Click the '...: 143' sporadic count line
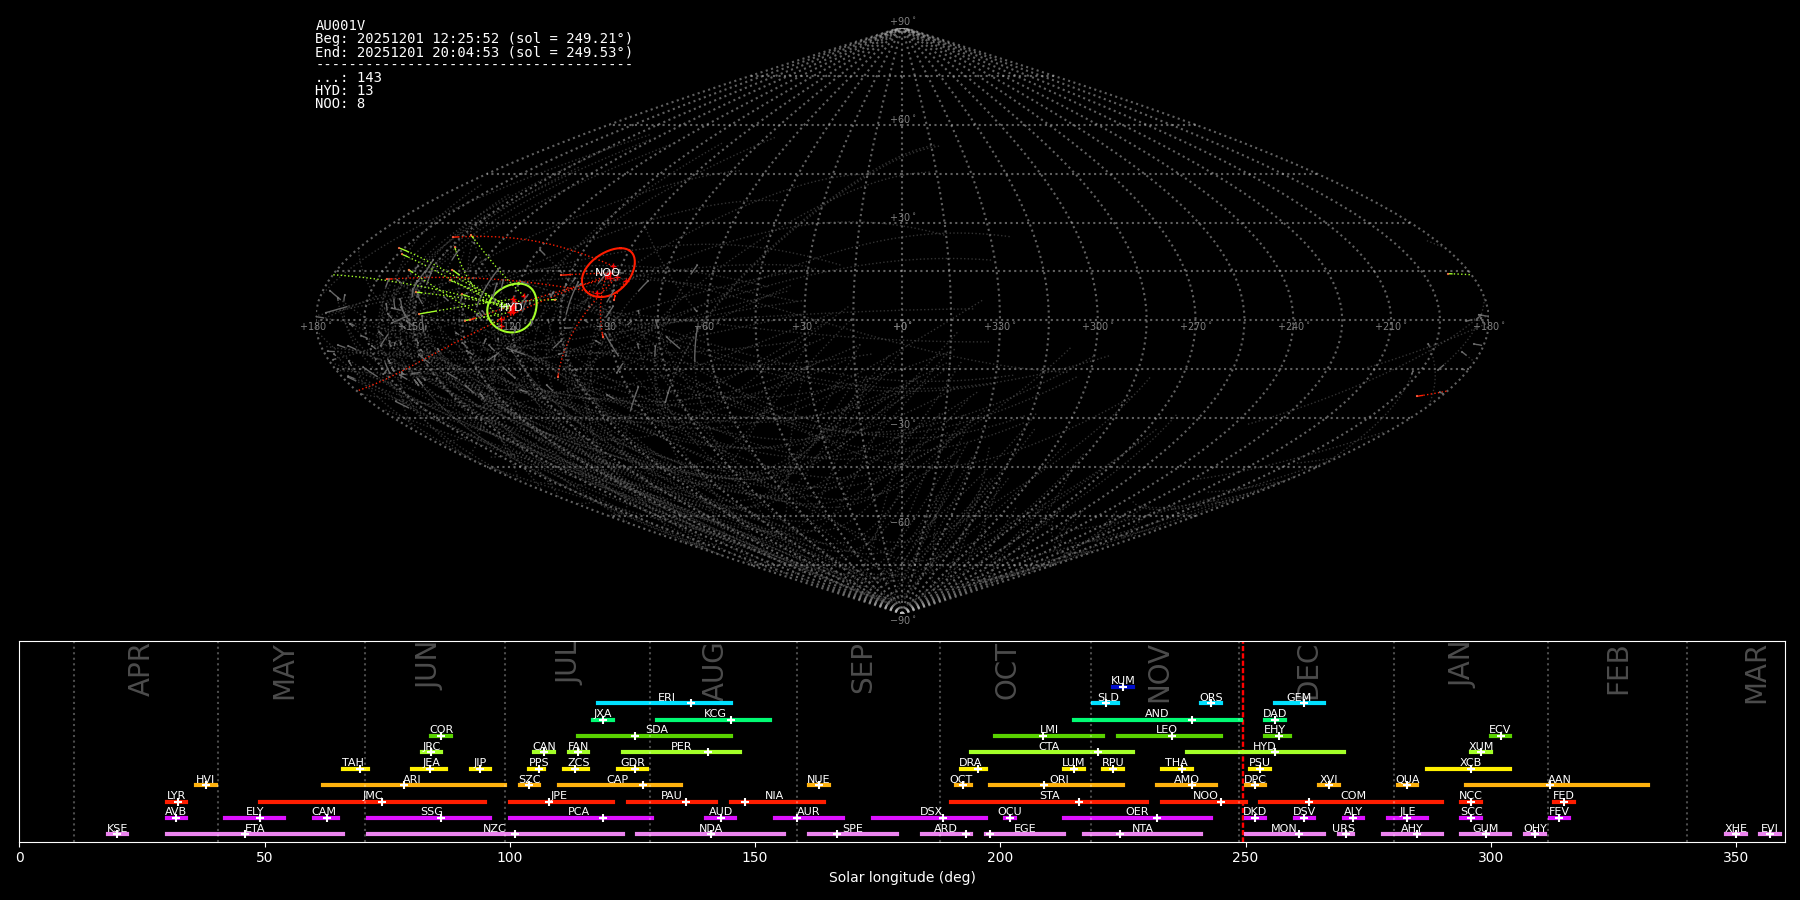Image resolution: width=1800 pixels, height=900 pixels. 348,78
